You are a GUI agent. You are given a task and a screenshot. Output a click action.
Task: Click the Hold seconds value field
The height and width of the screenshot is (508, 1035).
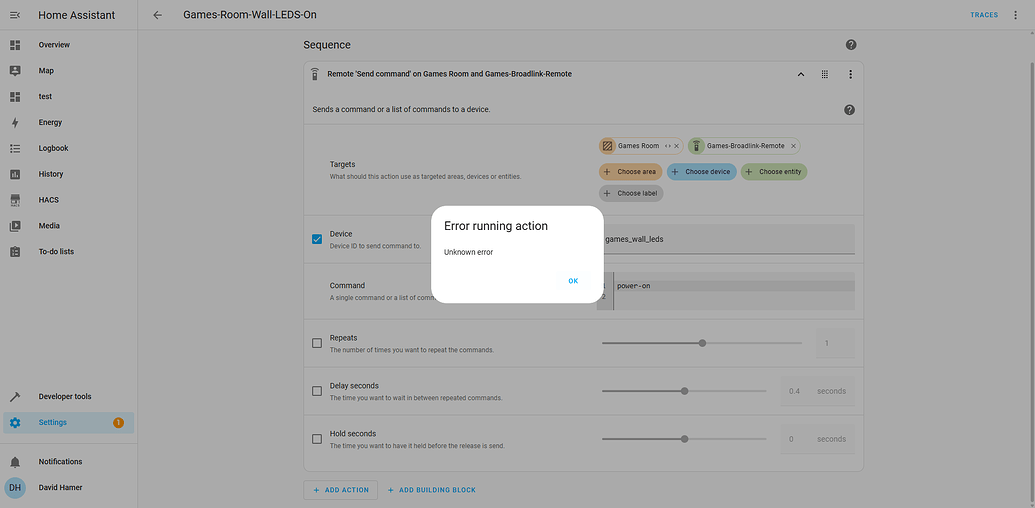tap(818, 439)
